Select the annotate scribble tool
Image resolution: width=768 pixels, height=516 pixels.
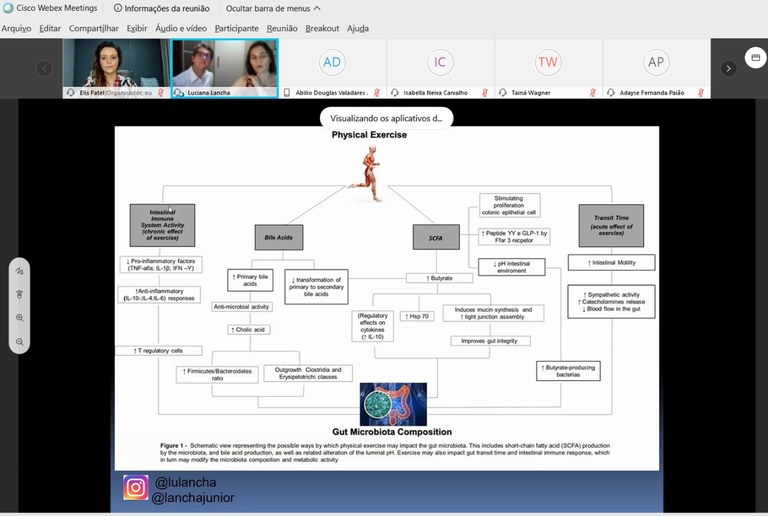(x=20, y=271)
